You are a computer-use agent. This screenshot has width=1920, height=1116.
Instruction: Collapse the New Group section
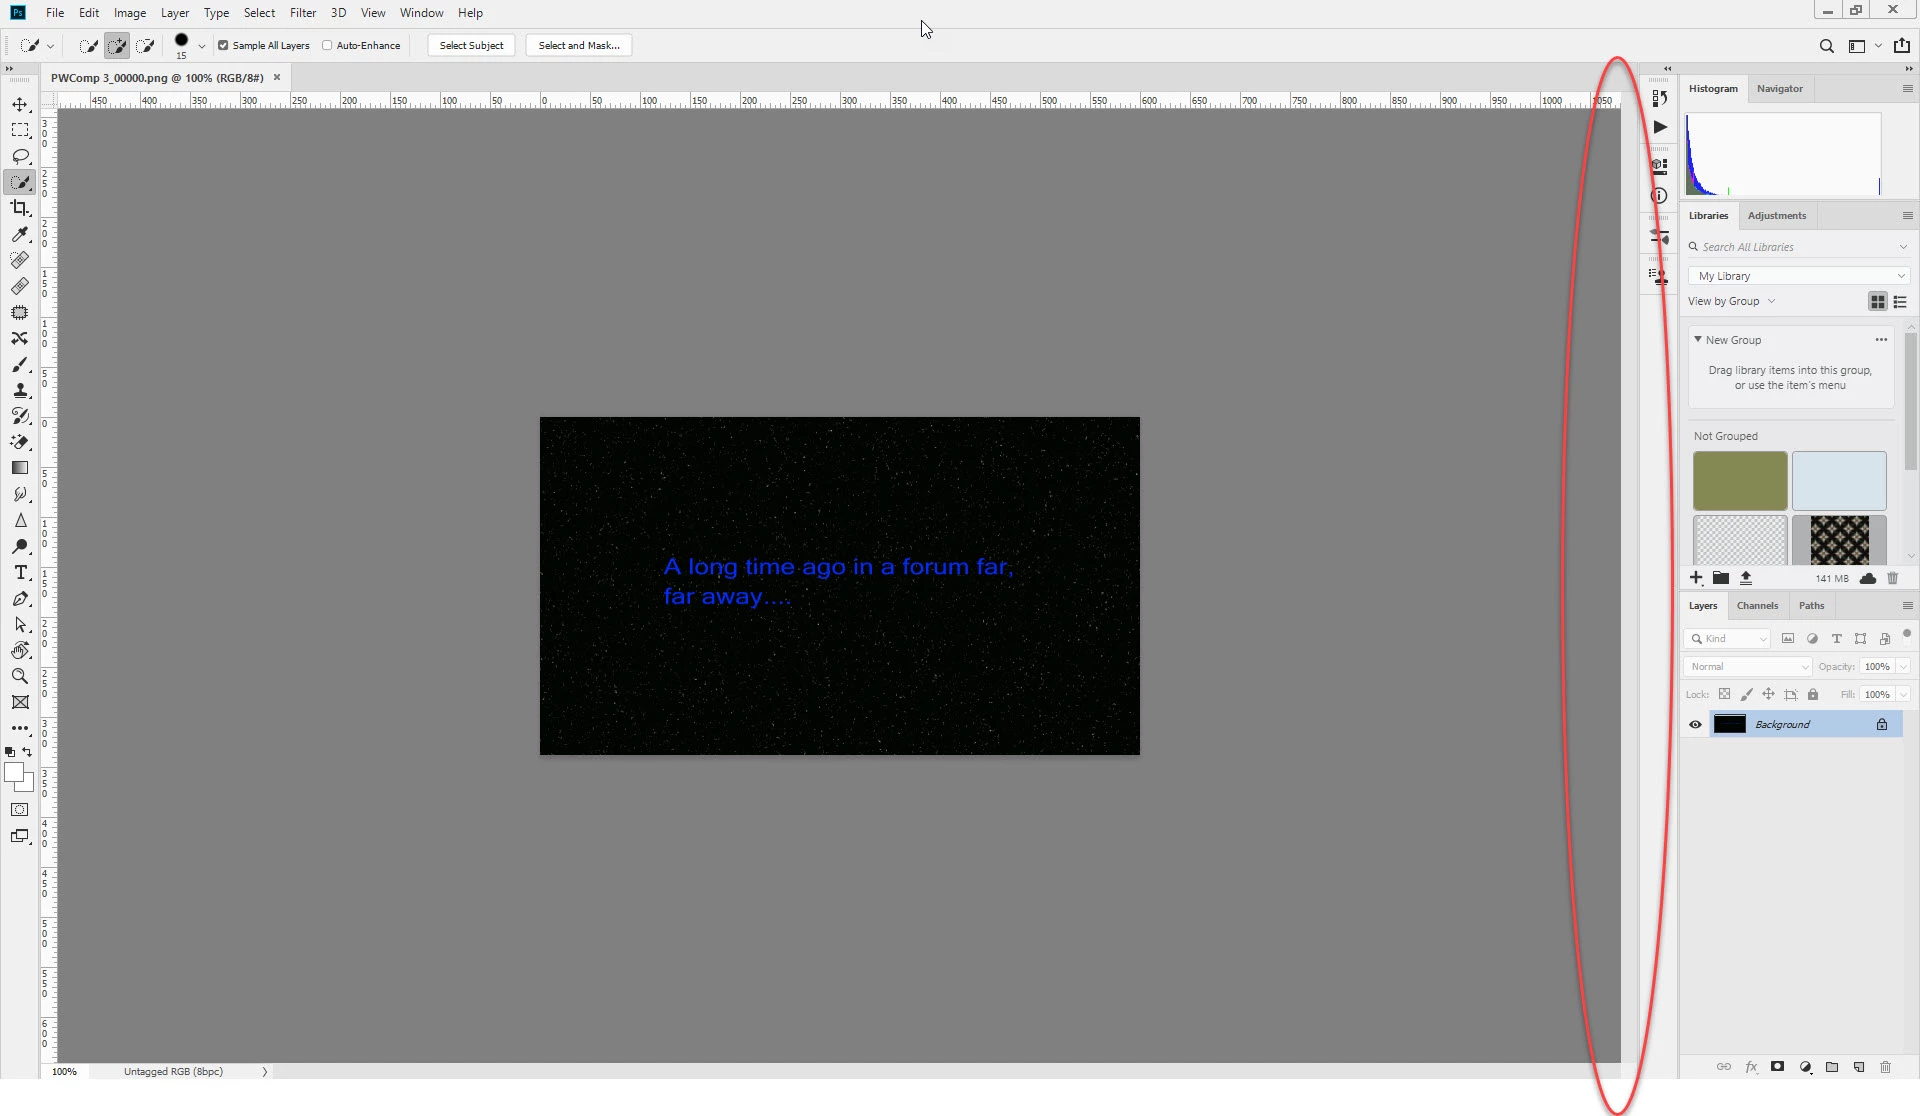[1698, 340]
